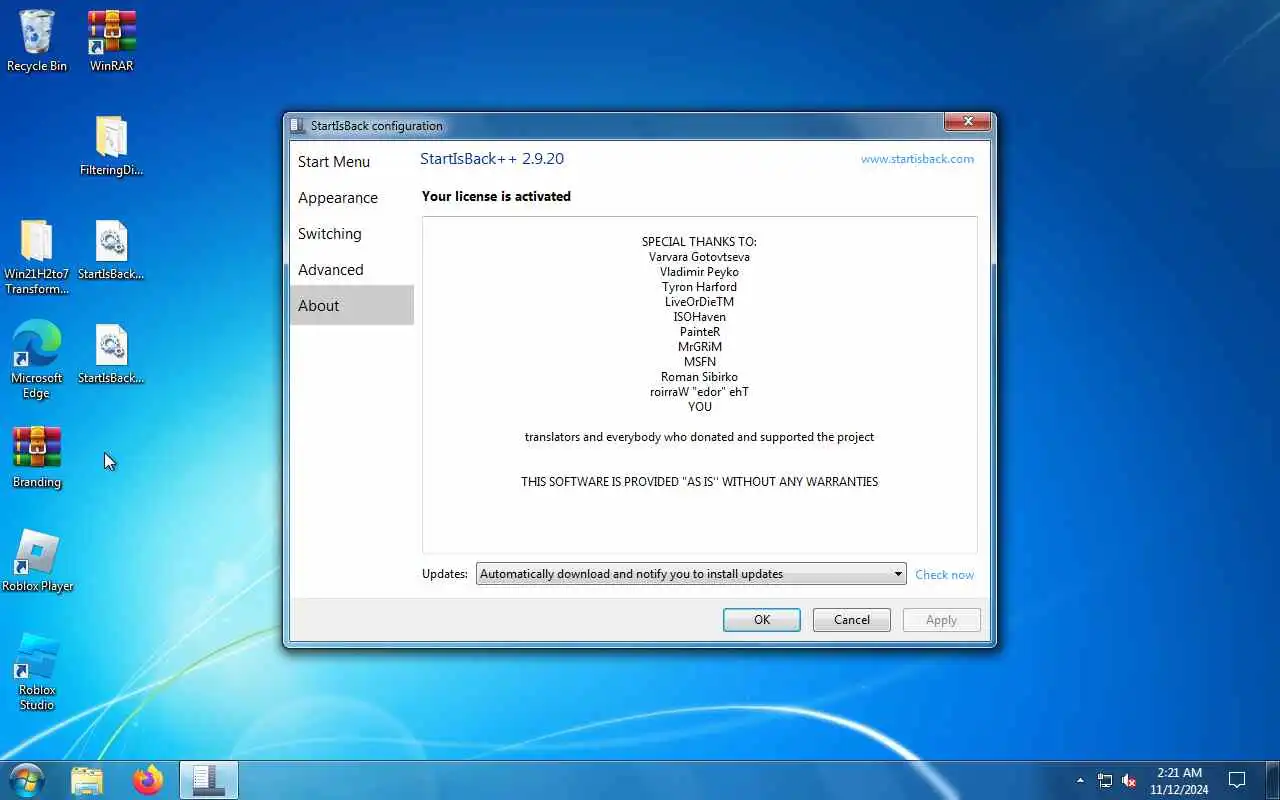
Task: Open the muted volume tray icon
Action: tap(1129, 780)
